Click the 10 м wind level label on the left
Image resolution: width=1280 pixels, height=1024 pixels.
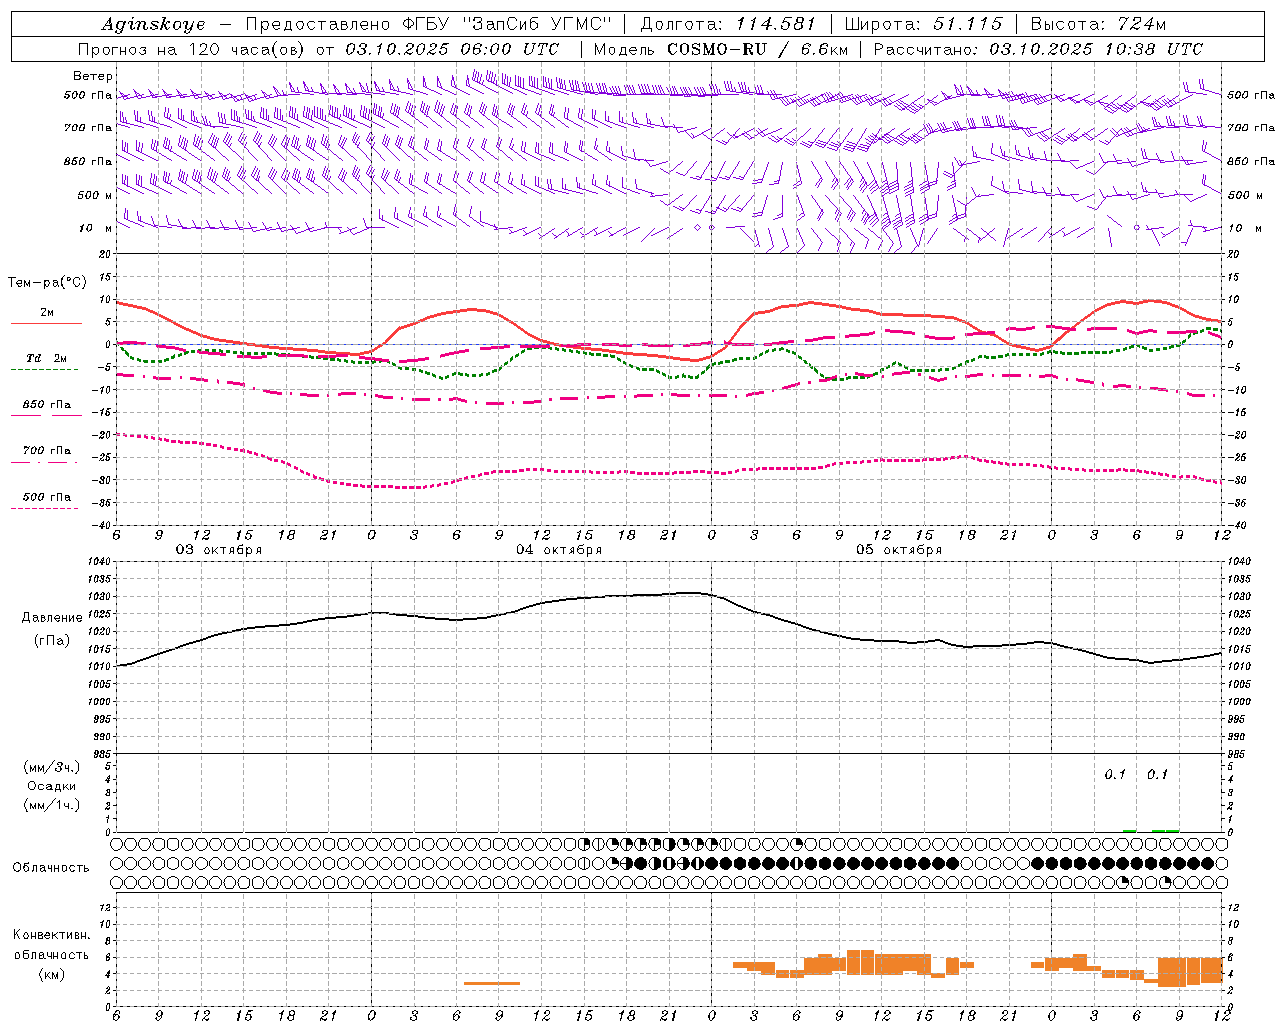[x=96, y=228]
